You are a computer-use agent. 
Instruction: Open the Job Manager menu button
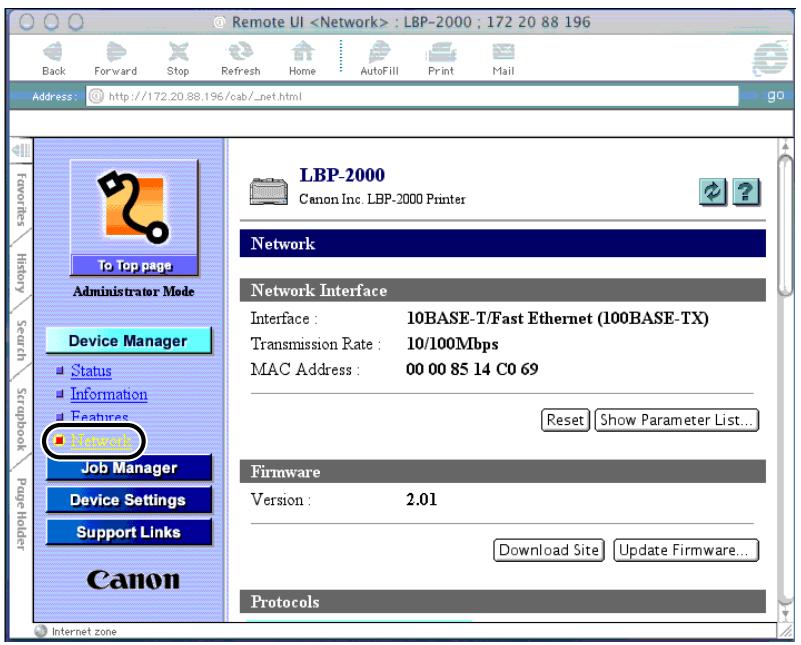point(129,468)
